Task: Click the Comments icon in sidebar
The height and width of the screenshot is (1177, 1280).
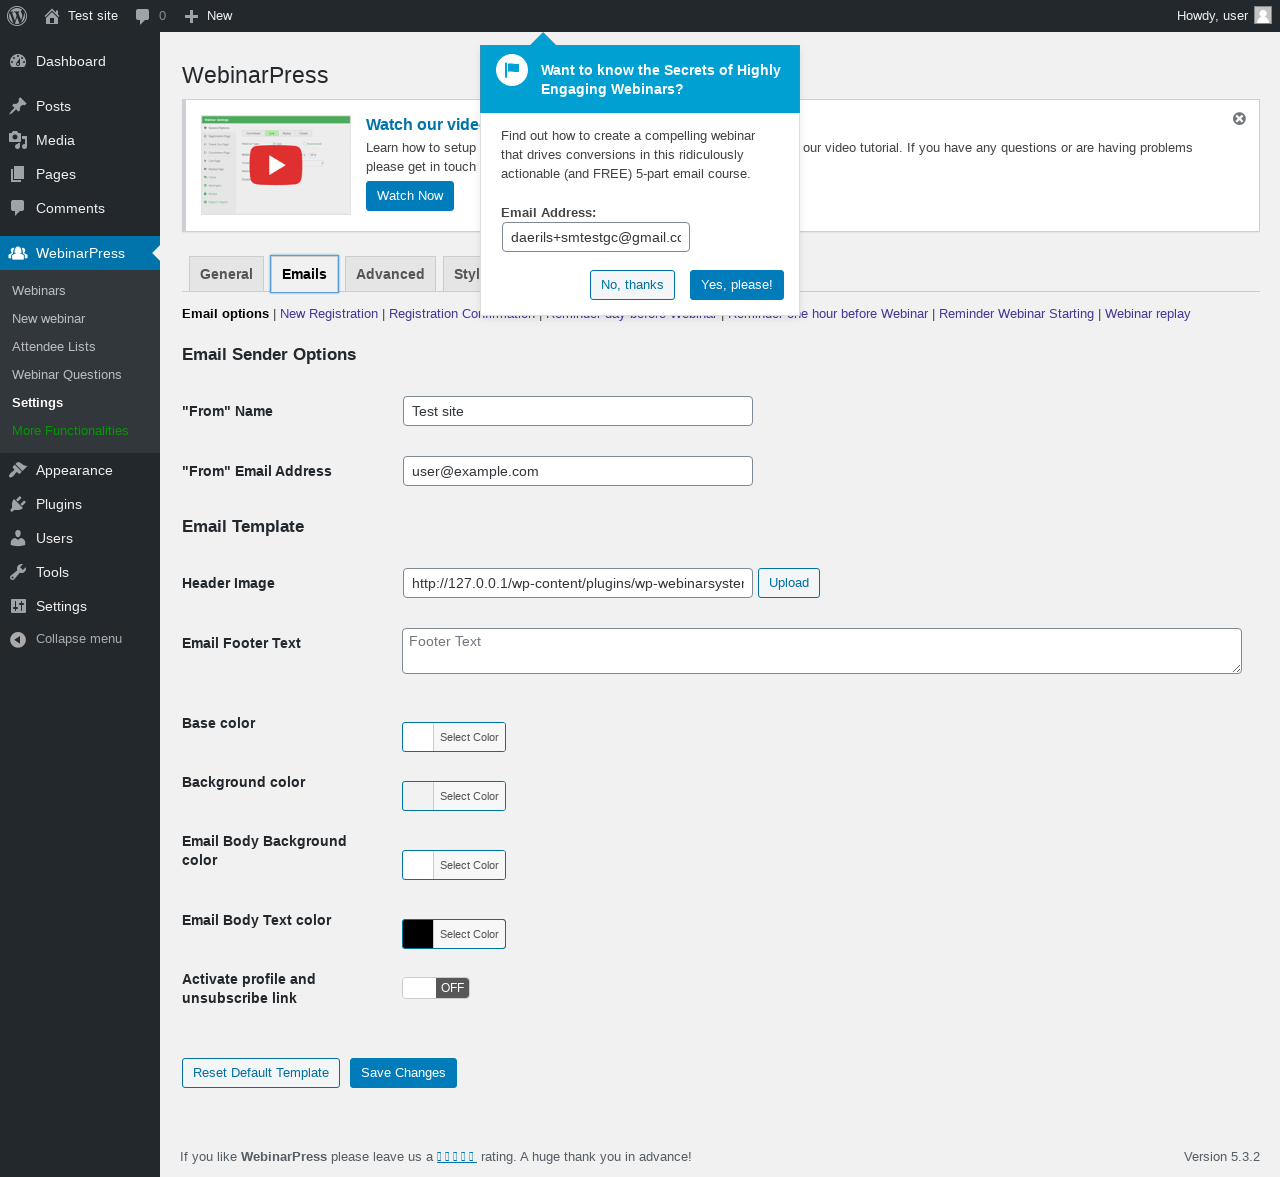Action: coord(18,208)
